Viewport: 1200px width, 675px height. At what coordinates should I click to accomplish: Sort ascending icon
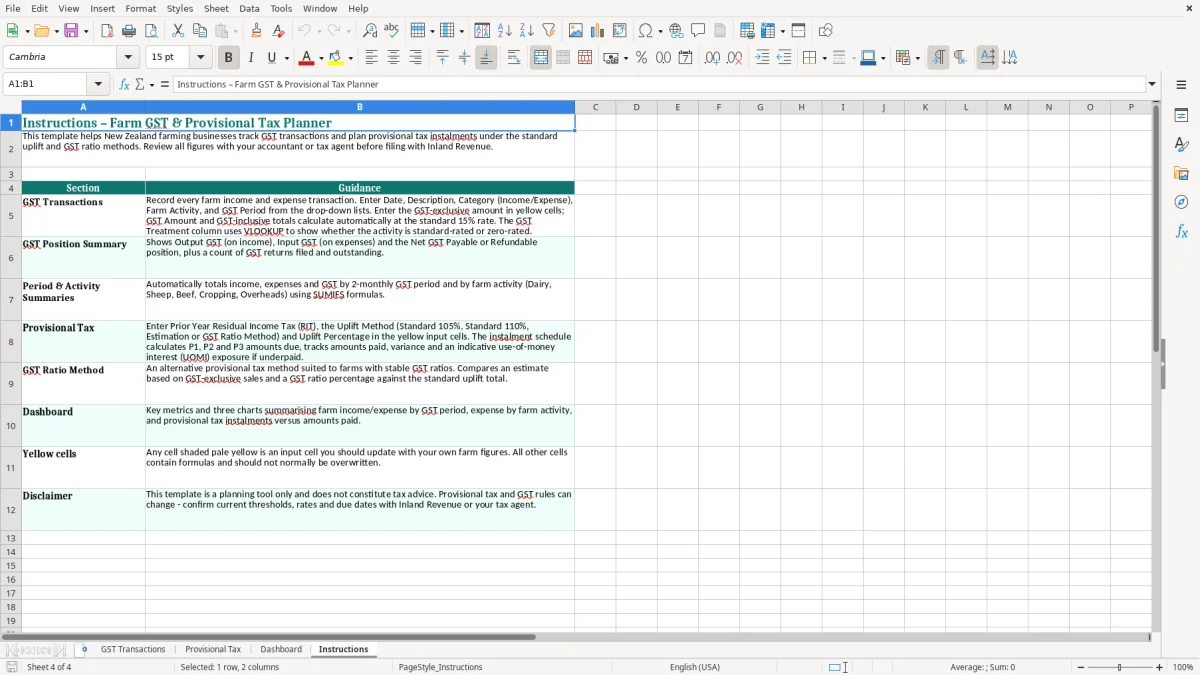click(505, 31)
